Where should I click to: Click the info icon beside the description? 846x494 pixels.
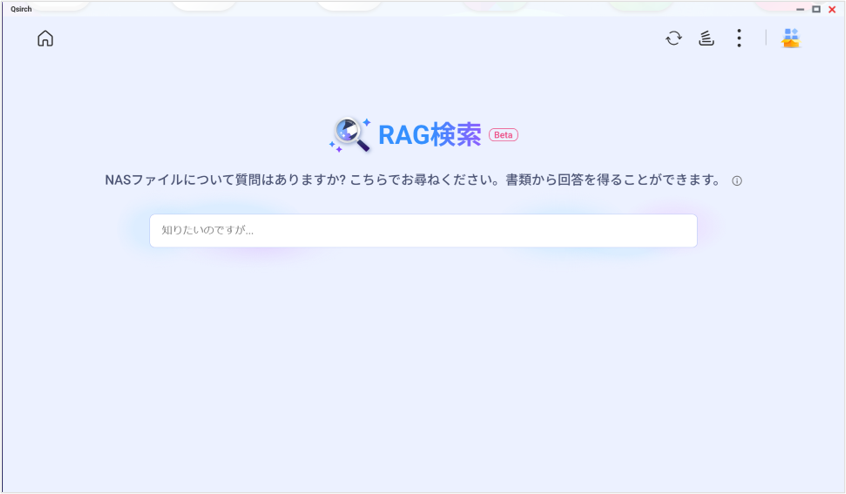[x=737, y=182]
